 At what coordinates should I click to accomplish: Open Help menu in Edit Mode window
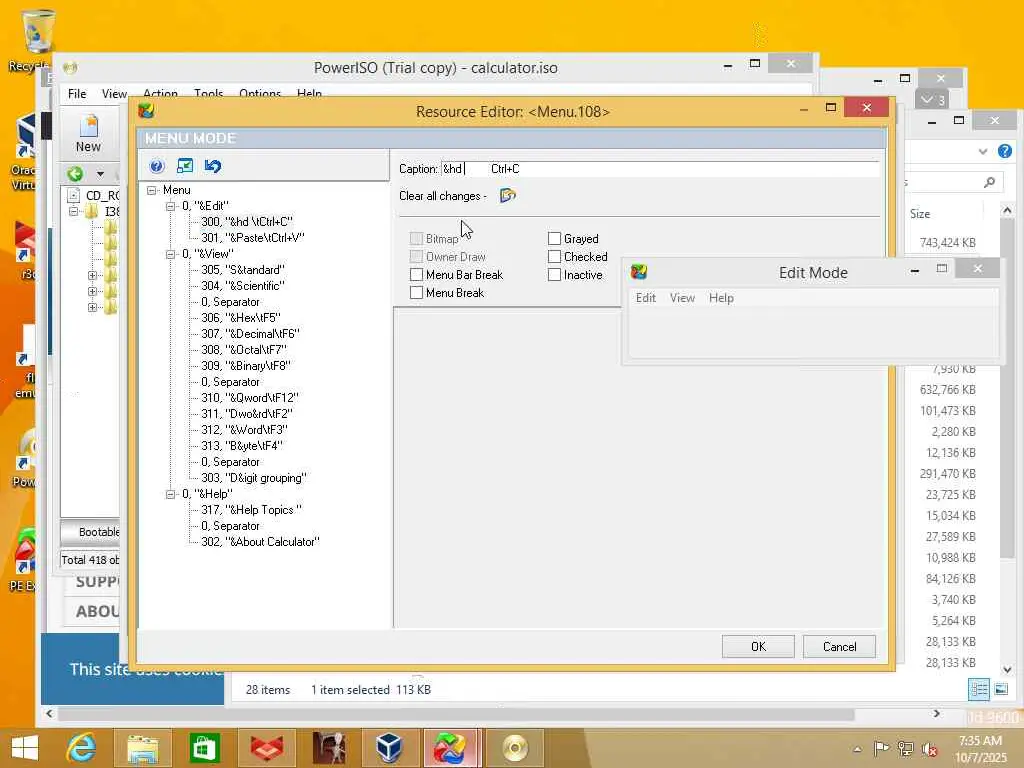point(721,298)
